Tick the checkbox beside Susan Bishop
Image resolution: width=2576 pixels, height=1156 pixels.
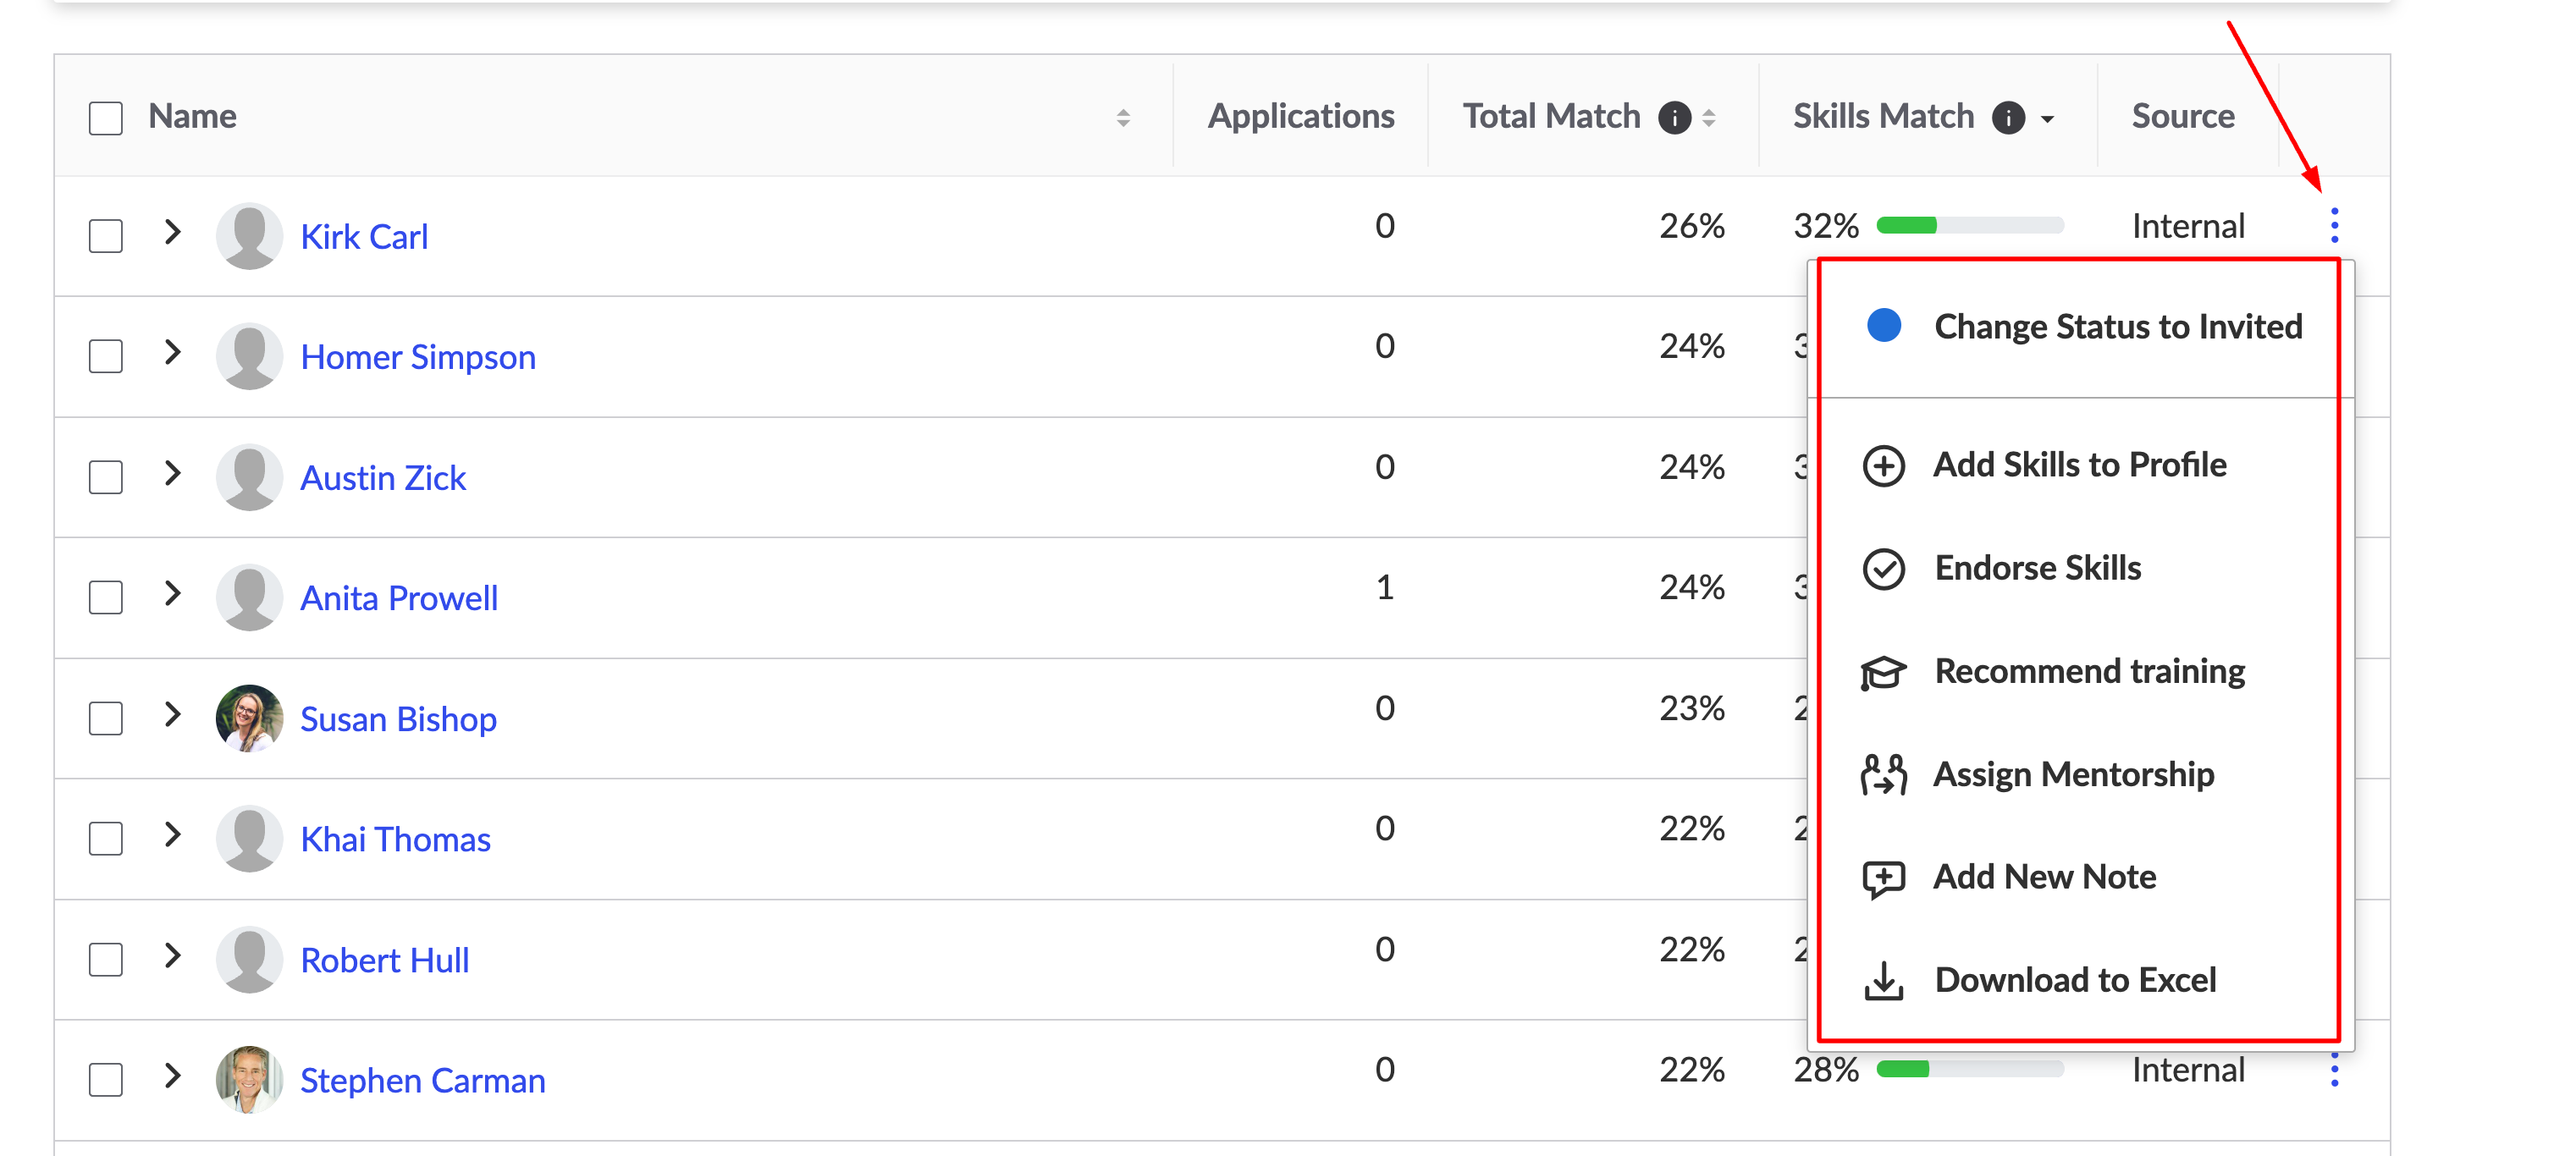pos(106,719)
